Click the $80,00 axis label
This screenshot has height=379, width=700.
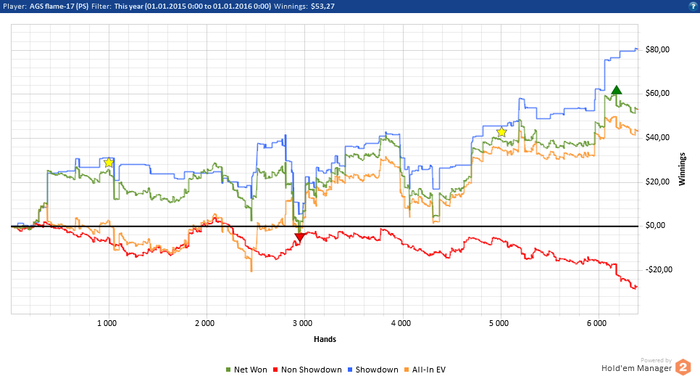pyautogui.click(x=658, y=50)
